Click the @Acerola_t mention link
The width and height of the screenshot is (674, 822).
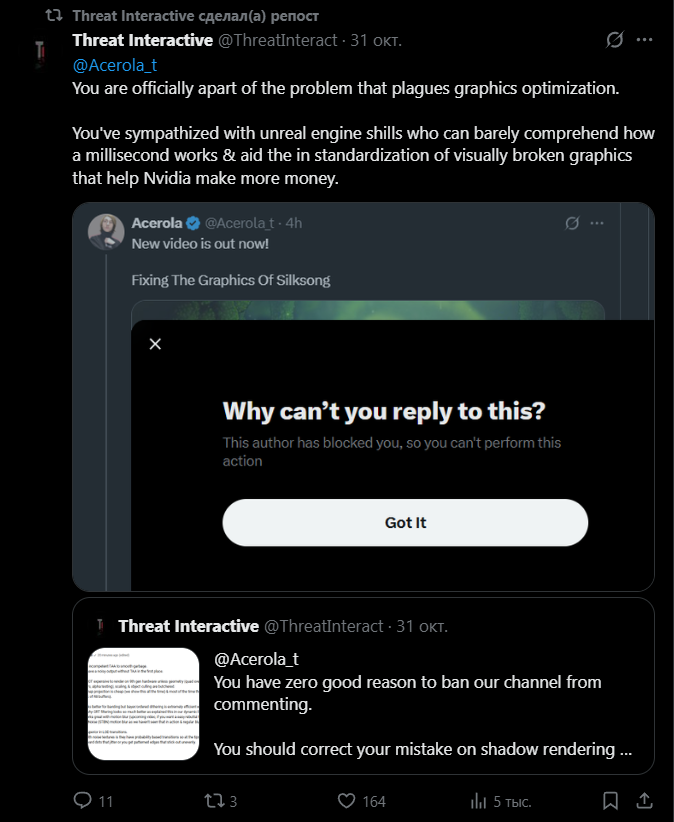tap(115, 65)
